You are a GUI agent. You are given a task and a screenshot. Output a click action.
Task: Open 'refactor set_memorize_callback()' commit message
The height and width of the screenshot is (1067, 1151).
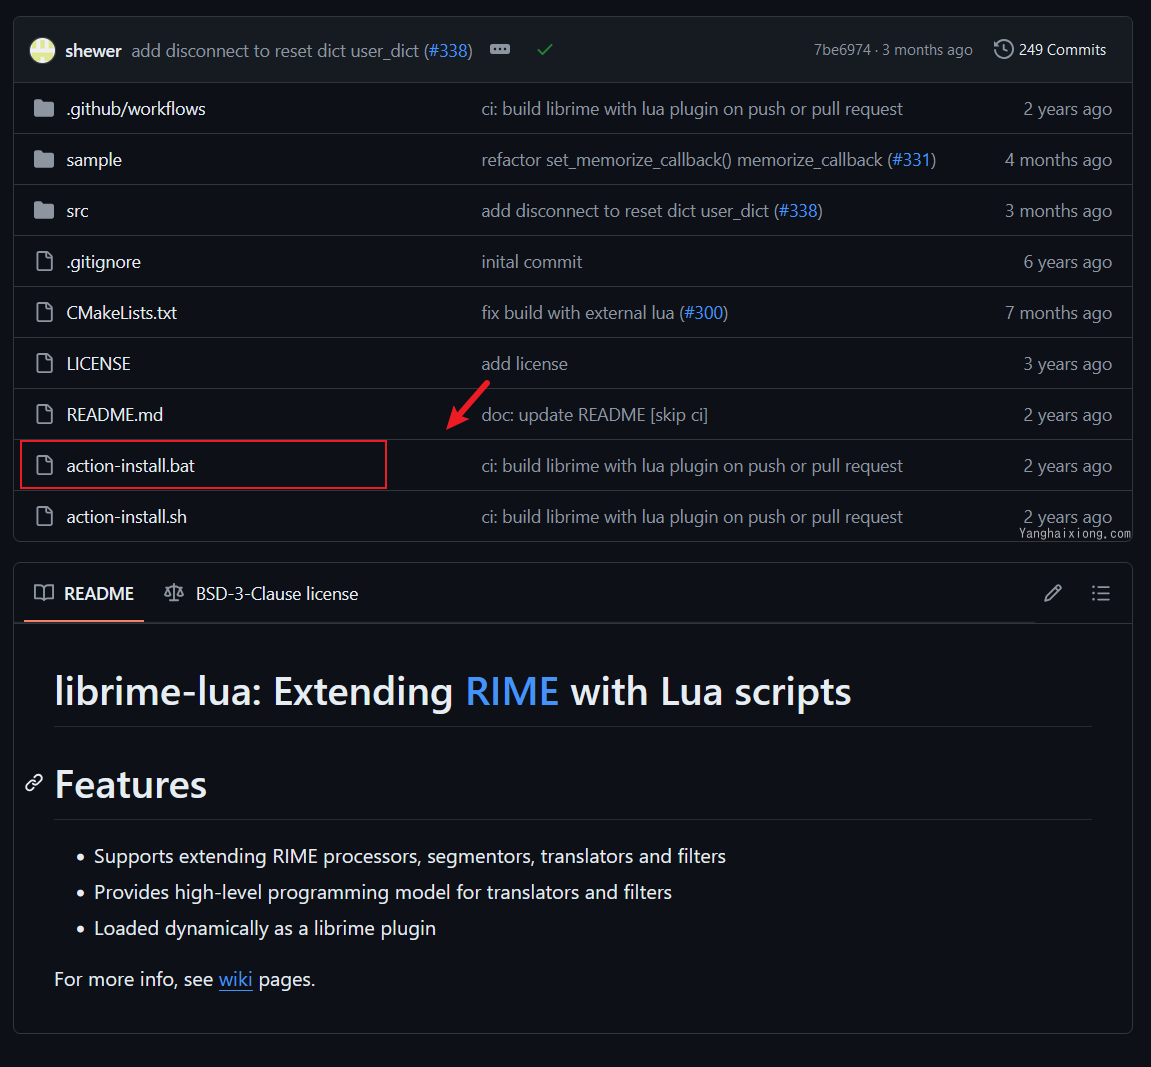pos(682,160)
